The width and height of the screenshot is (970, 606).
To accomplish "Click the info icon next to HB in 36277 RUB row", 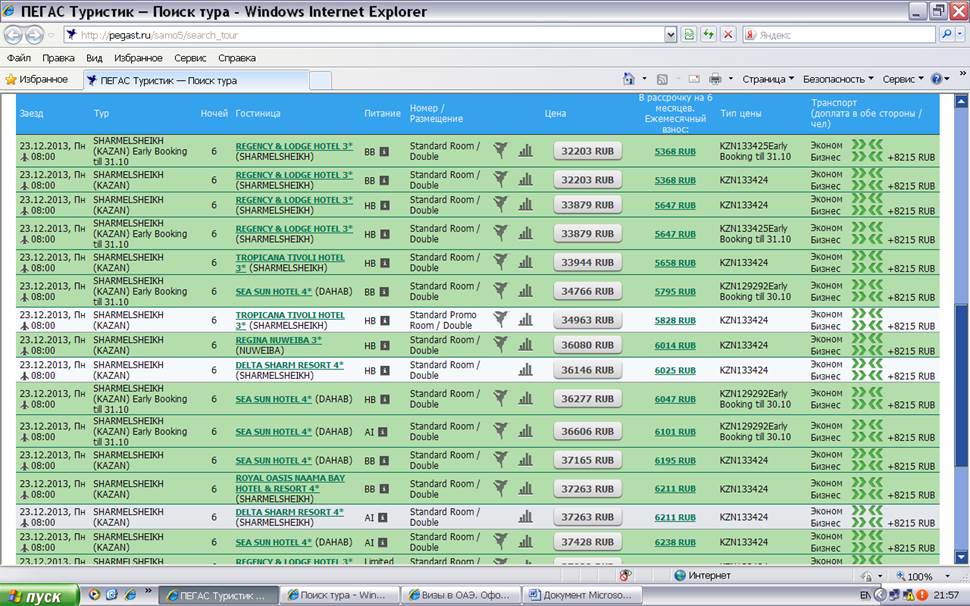I will 385,399.
